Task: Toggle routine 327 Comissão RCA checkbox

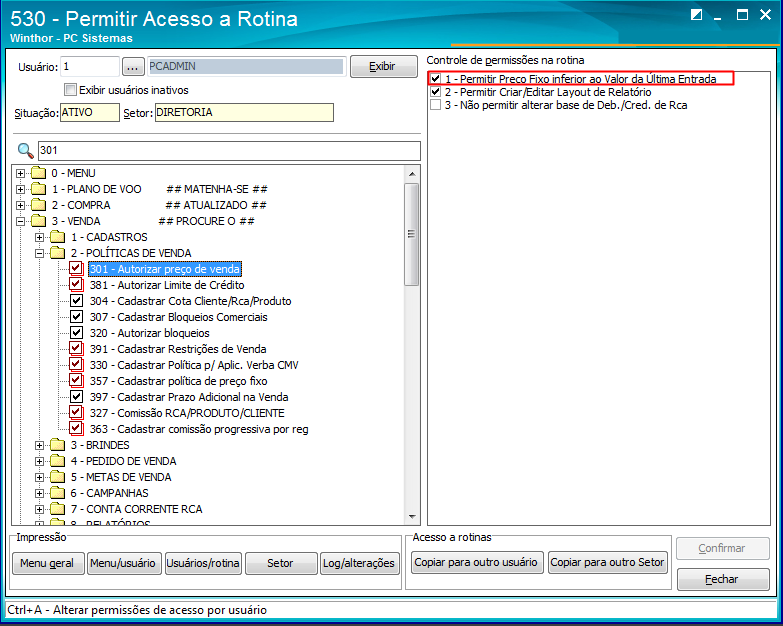Action: click(x=76, y=412)
